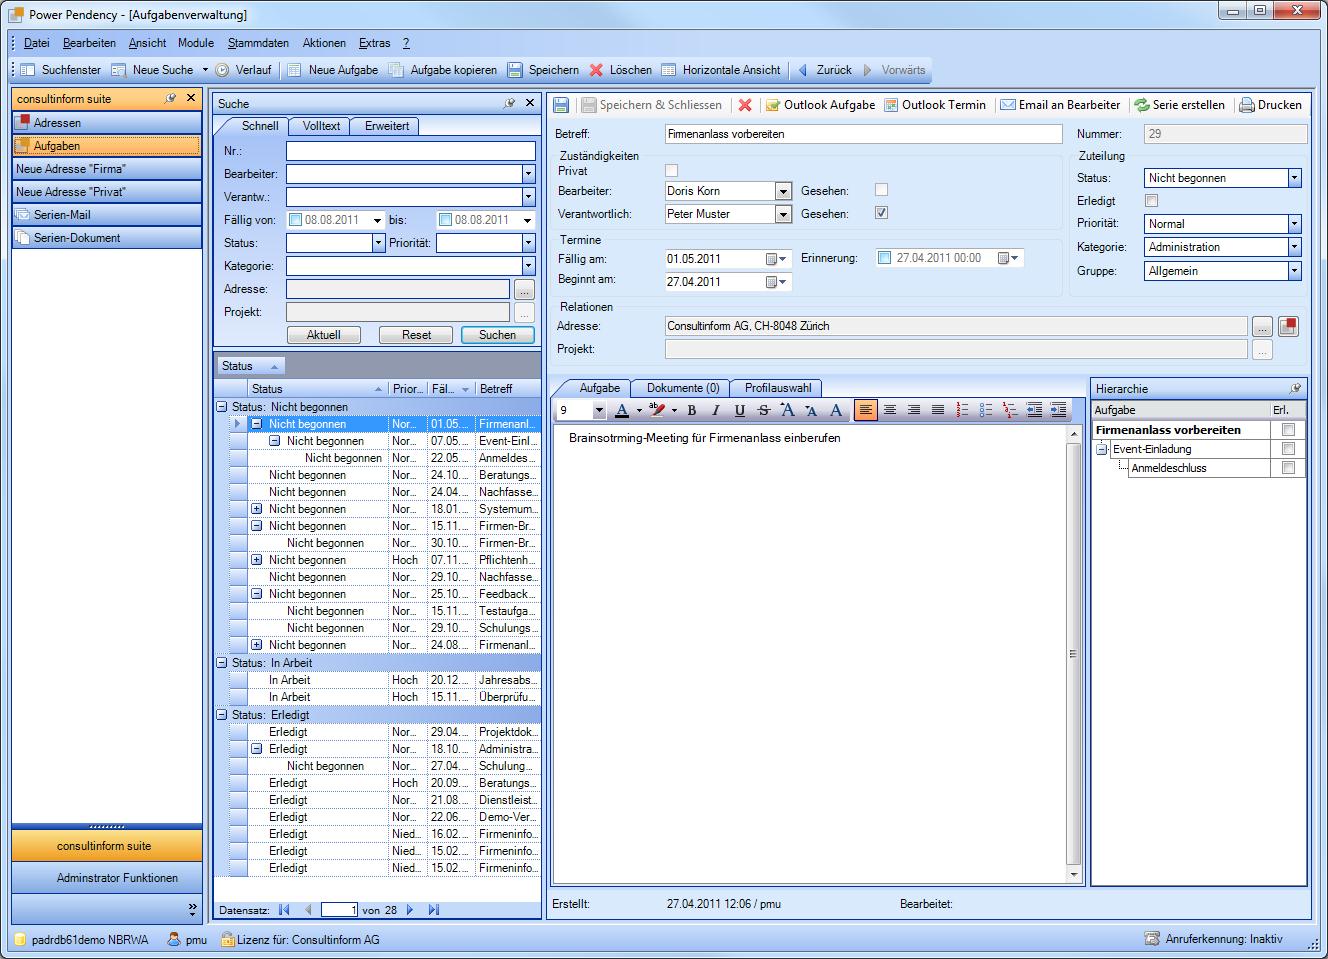Pin the Hierarchie panel
1328x959 pixels.
click(1295, 388)
